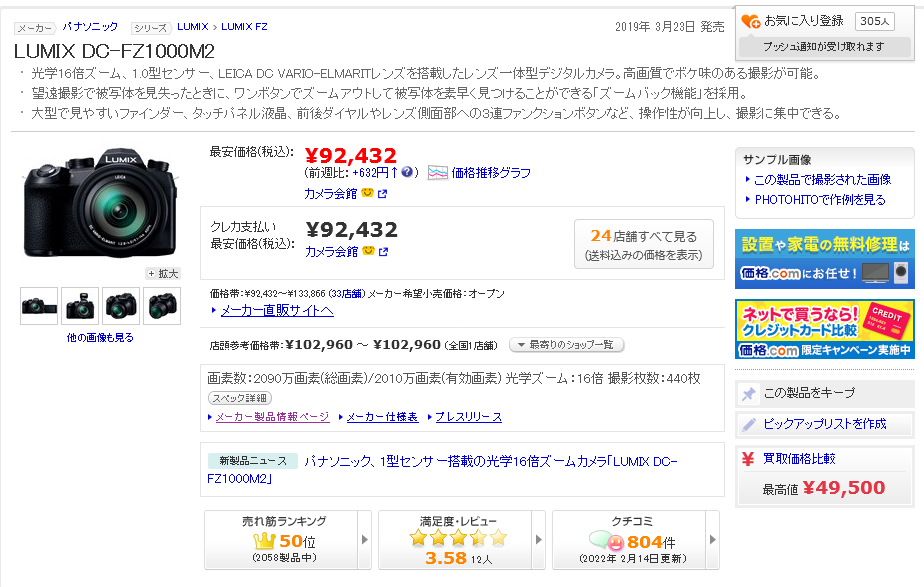Click smiley badge next to first カメラ会館
The height and width of the screenshot is (587, 924).
coord(368,193)
